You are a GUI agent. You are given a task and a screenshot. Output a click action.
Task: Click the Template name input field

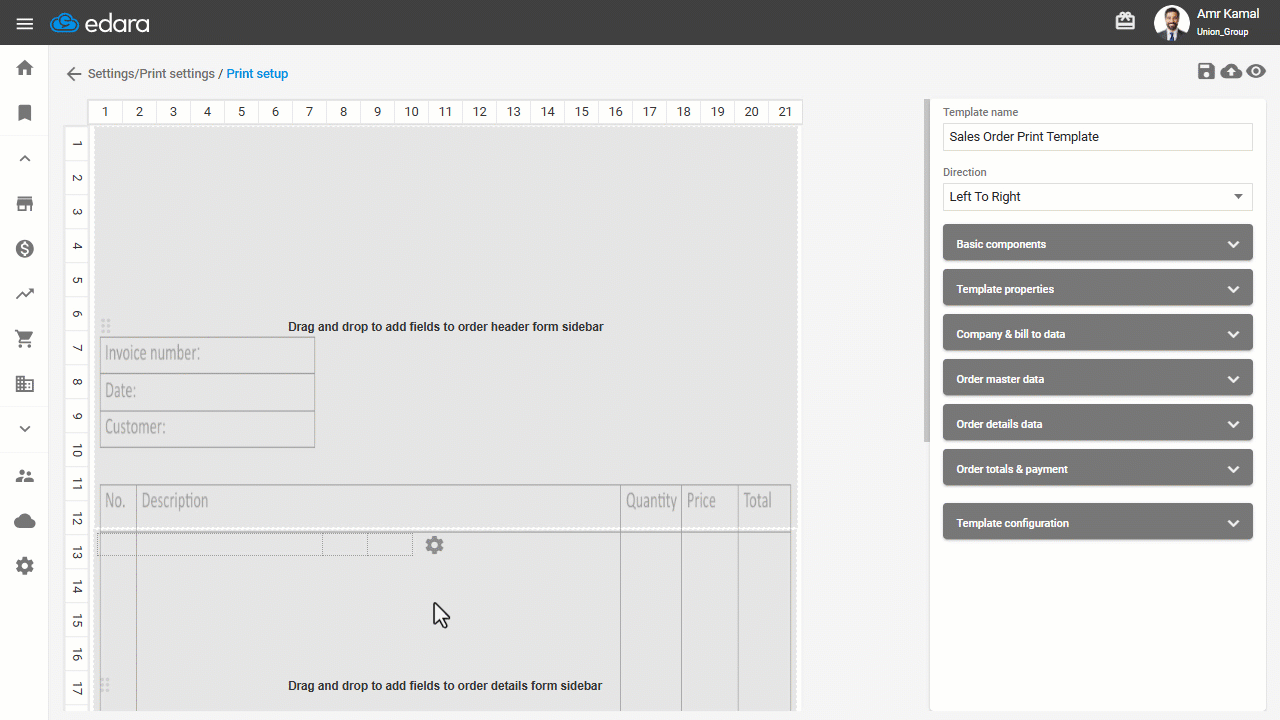click(1097, 137)
